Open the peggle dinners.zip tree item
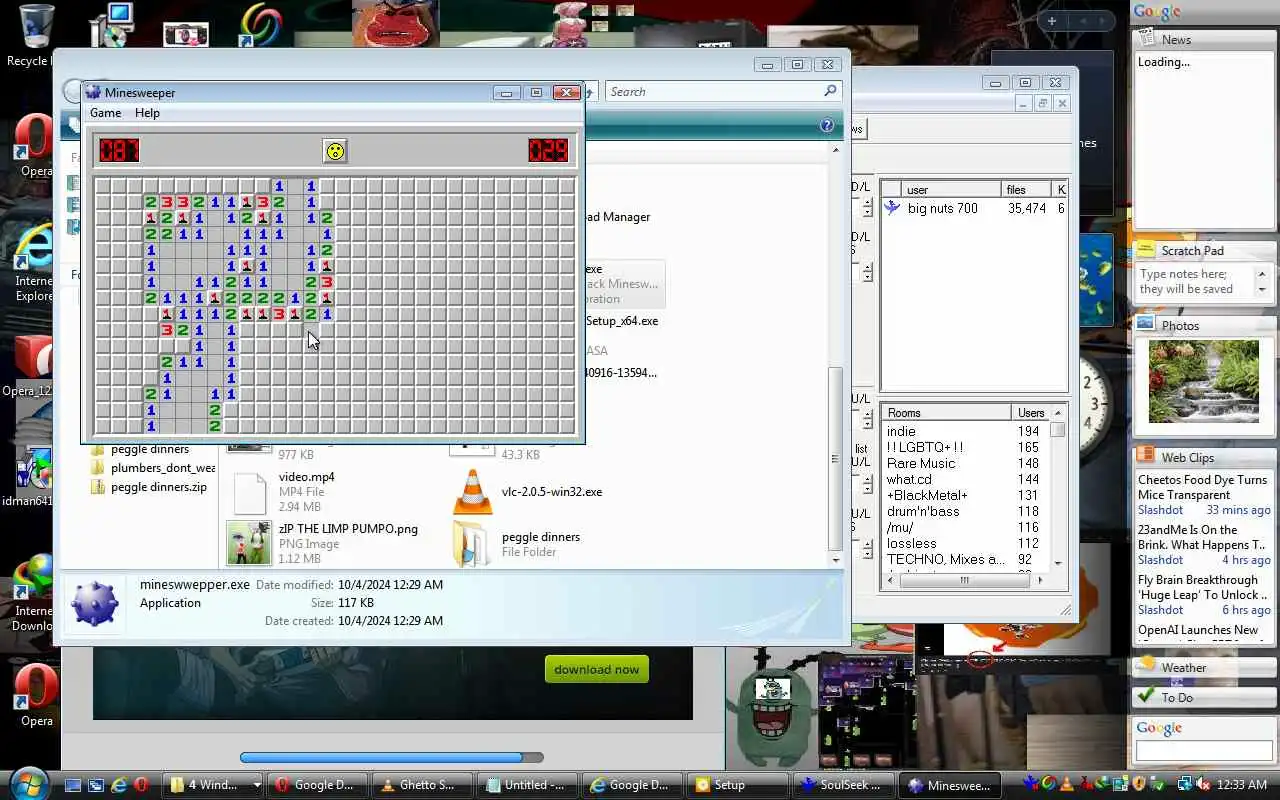Screen dimensions: 1280x800 (159, 487)
